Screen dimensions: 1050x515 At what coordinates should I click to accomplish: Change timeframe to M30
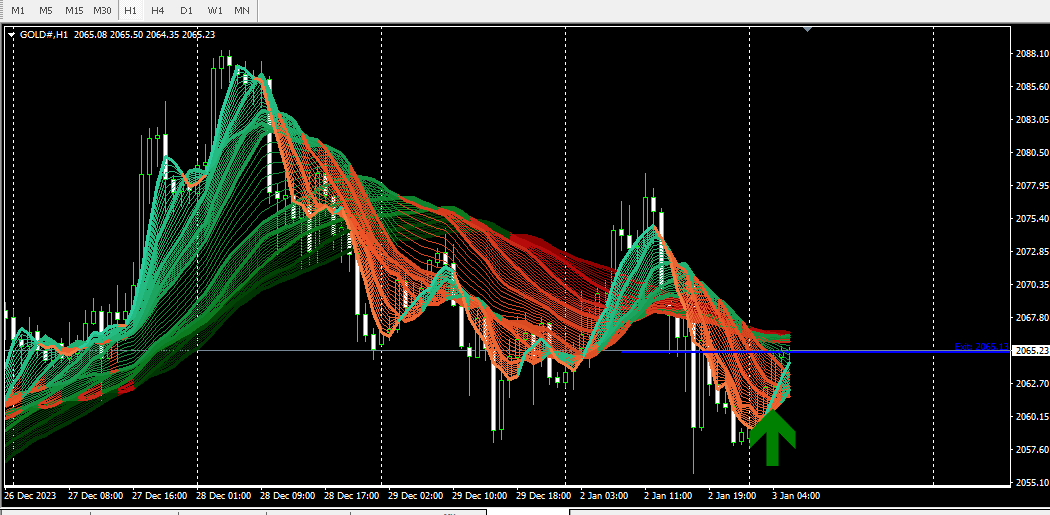(x=102, y=10)
